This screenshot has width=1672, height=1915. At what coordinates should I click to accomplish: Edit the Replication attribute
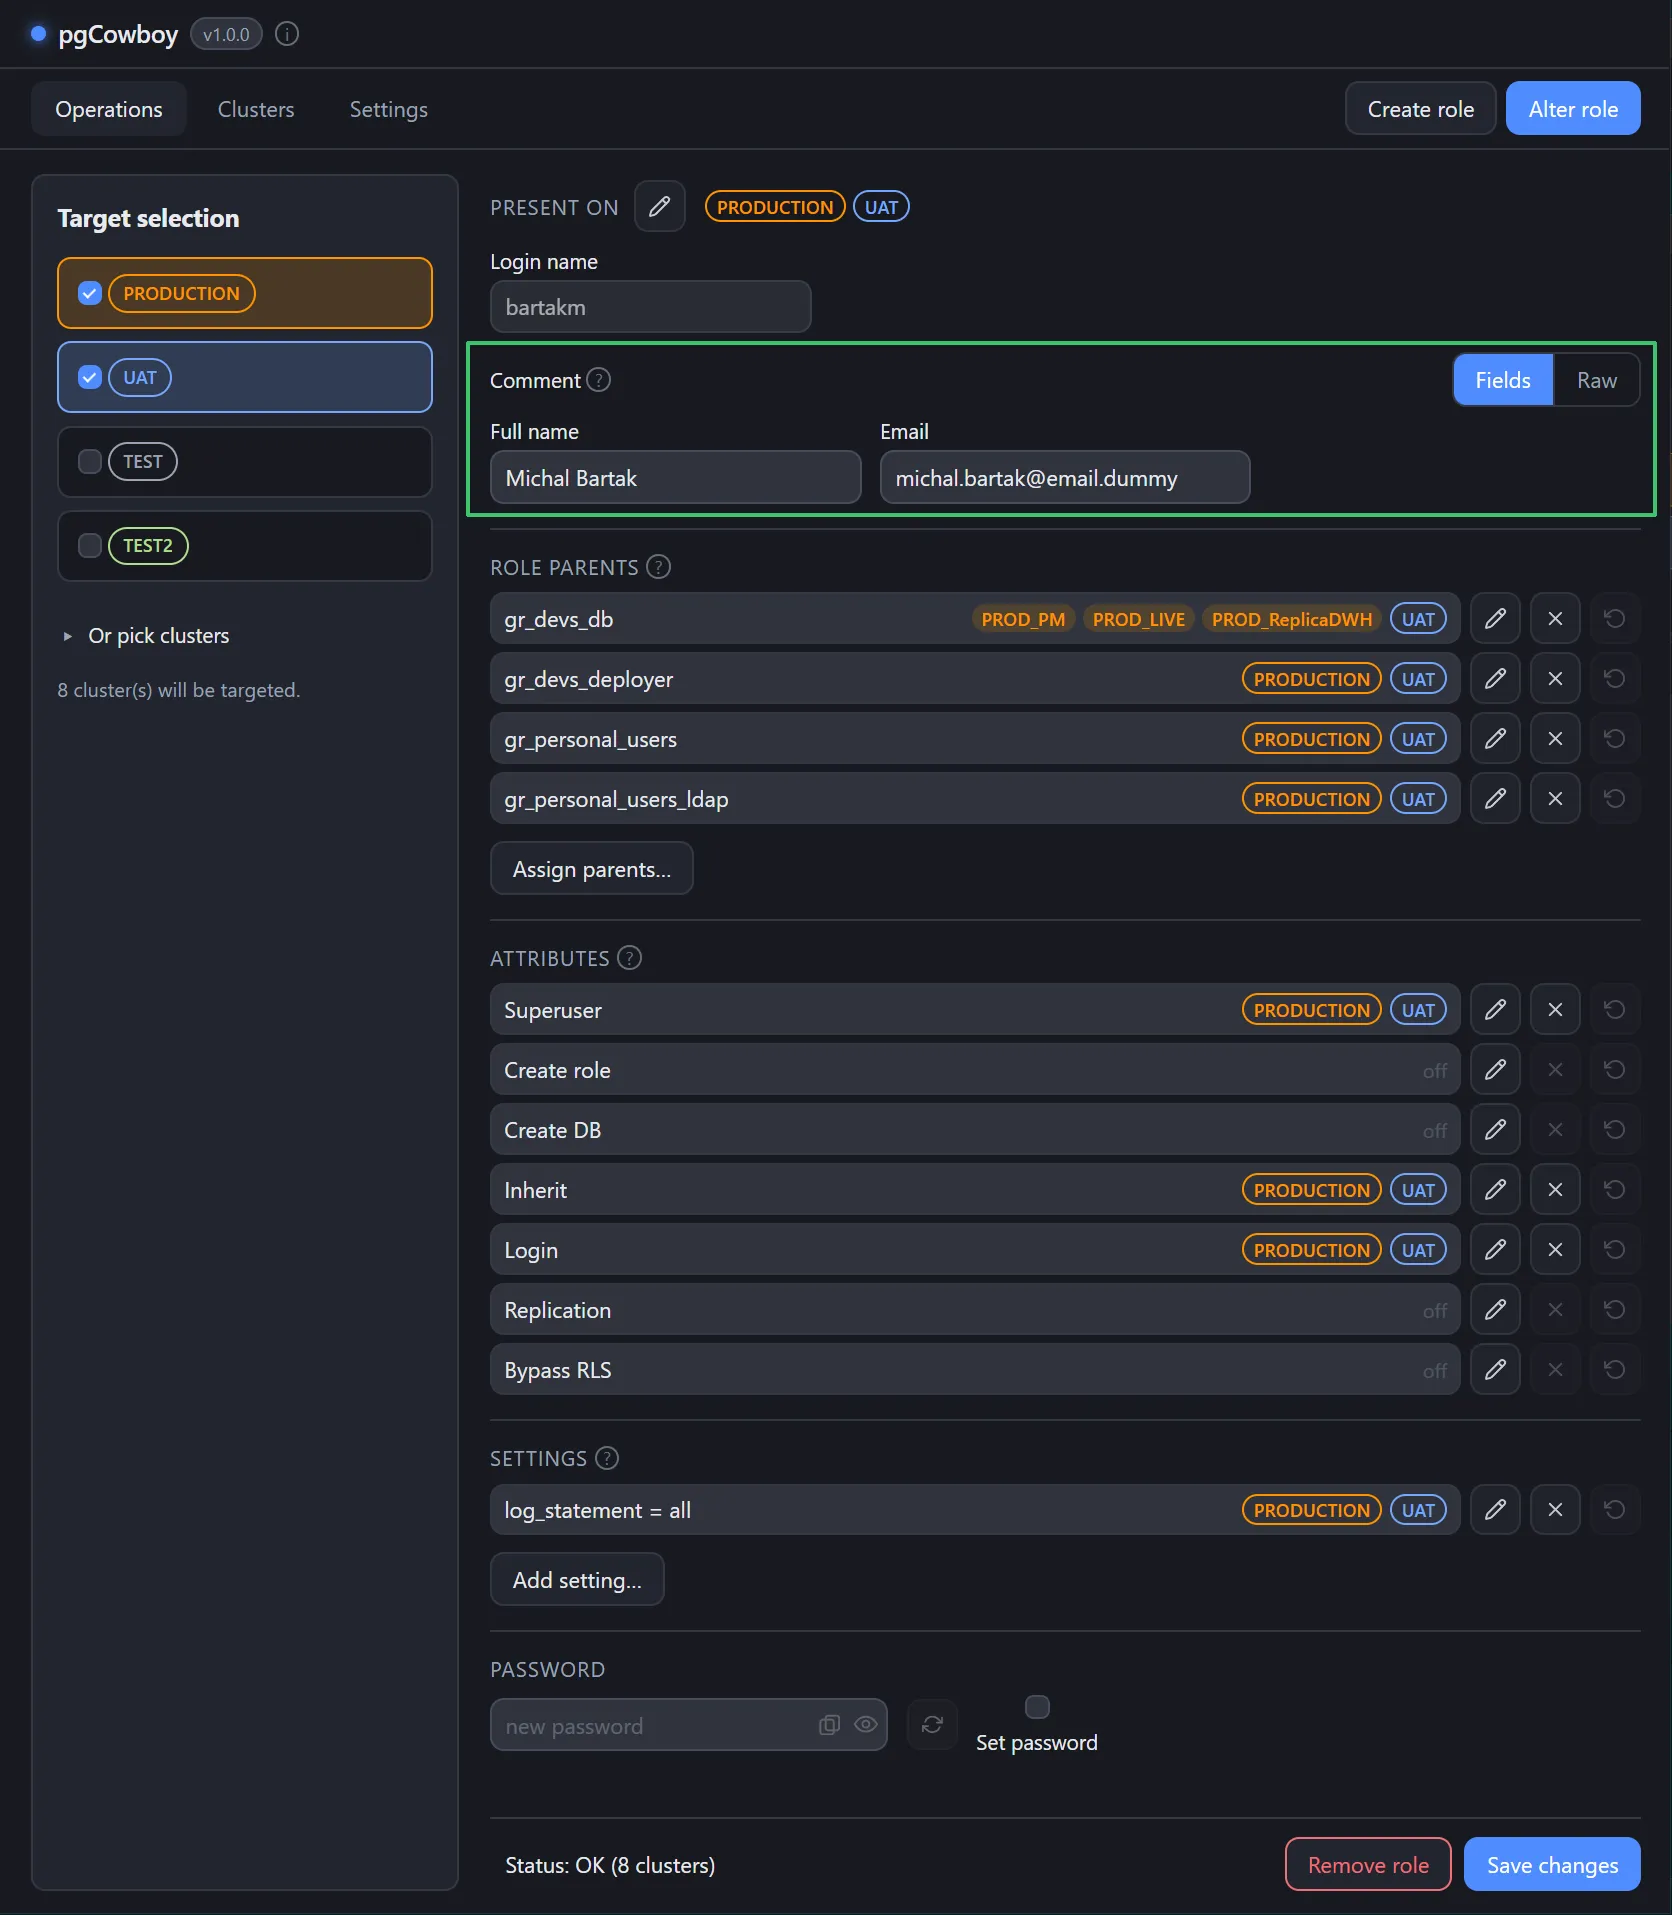click(x=1495, y=1310)
